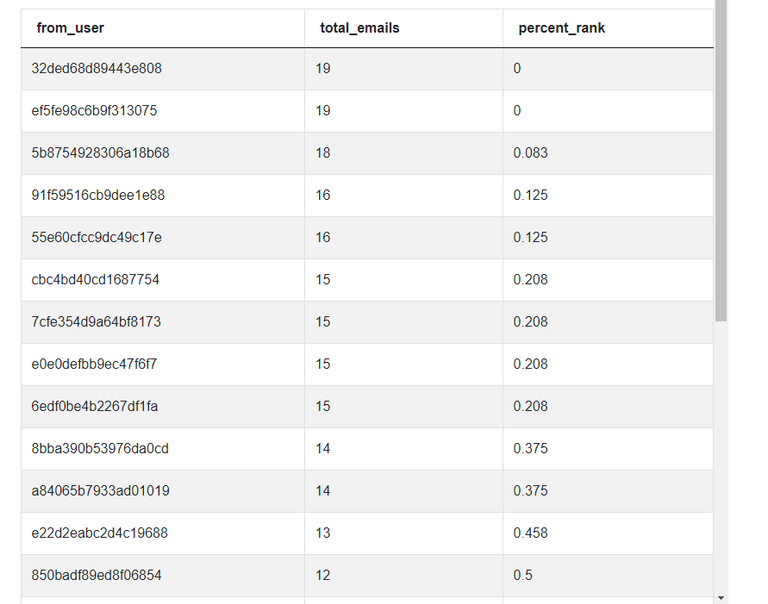Click the scrollbar down arrow
768x604 pixels.
[720, 598]
